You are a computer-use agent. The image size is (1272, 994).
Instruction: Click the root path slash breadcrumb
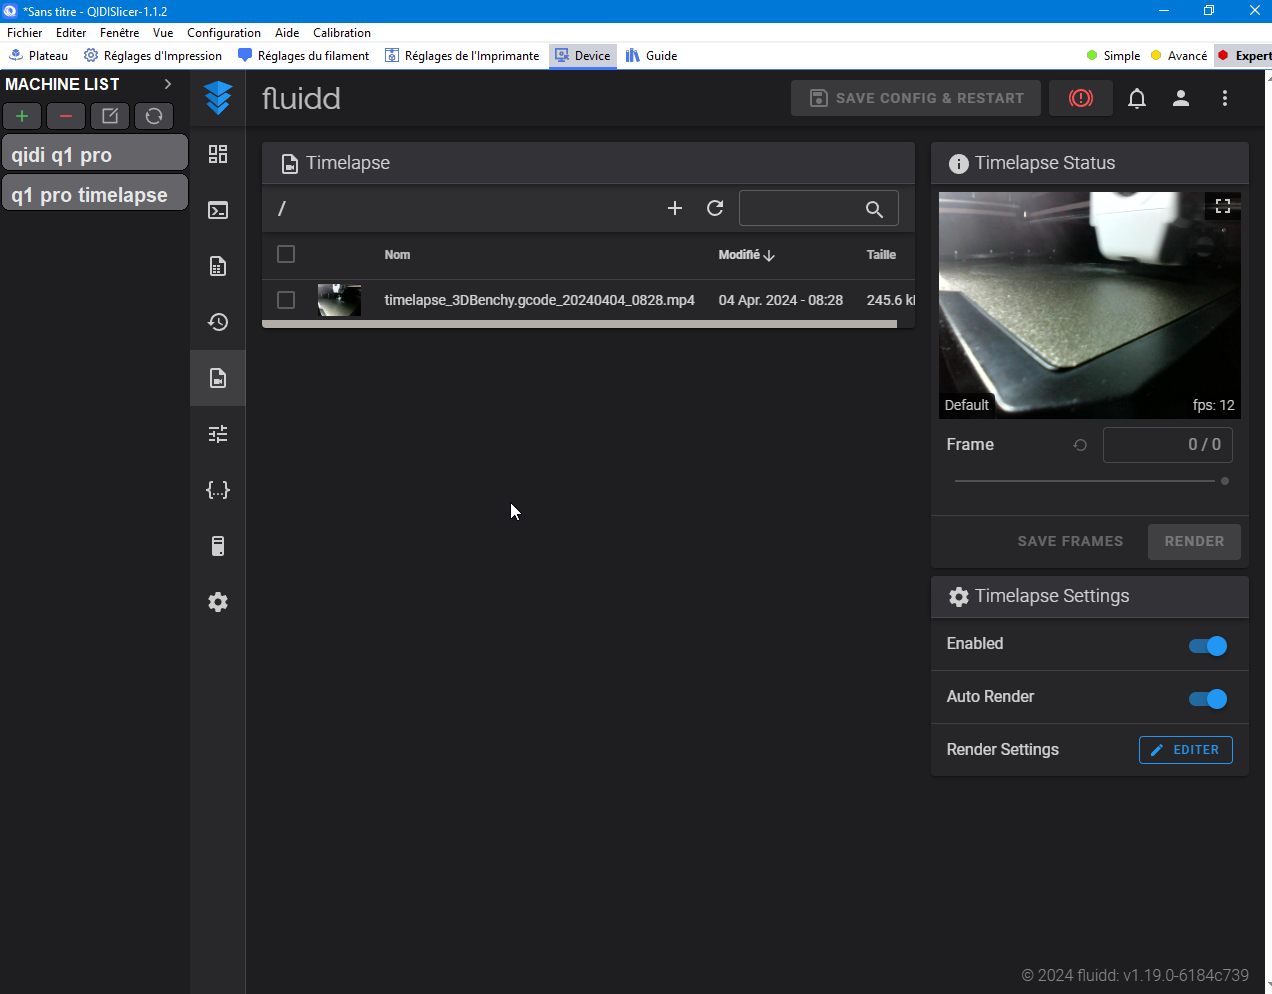click(282, 208)
